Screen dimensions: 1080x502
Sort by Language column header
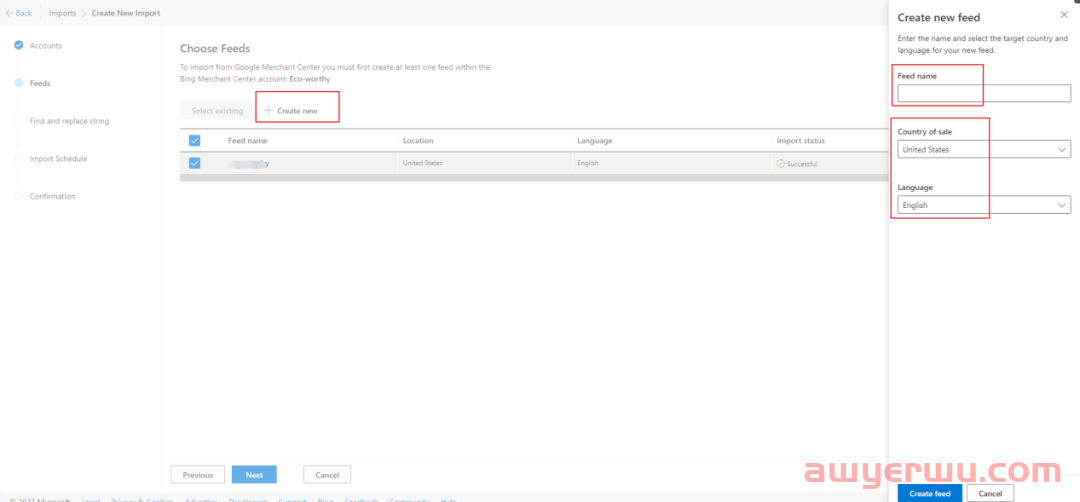[x=594, y=140]
